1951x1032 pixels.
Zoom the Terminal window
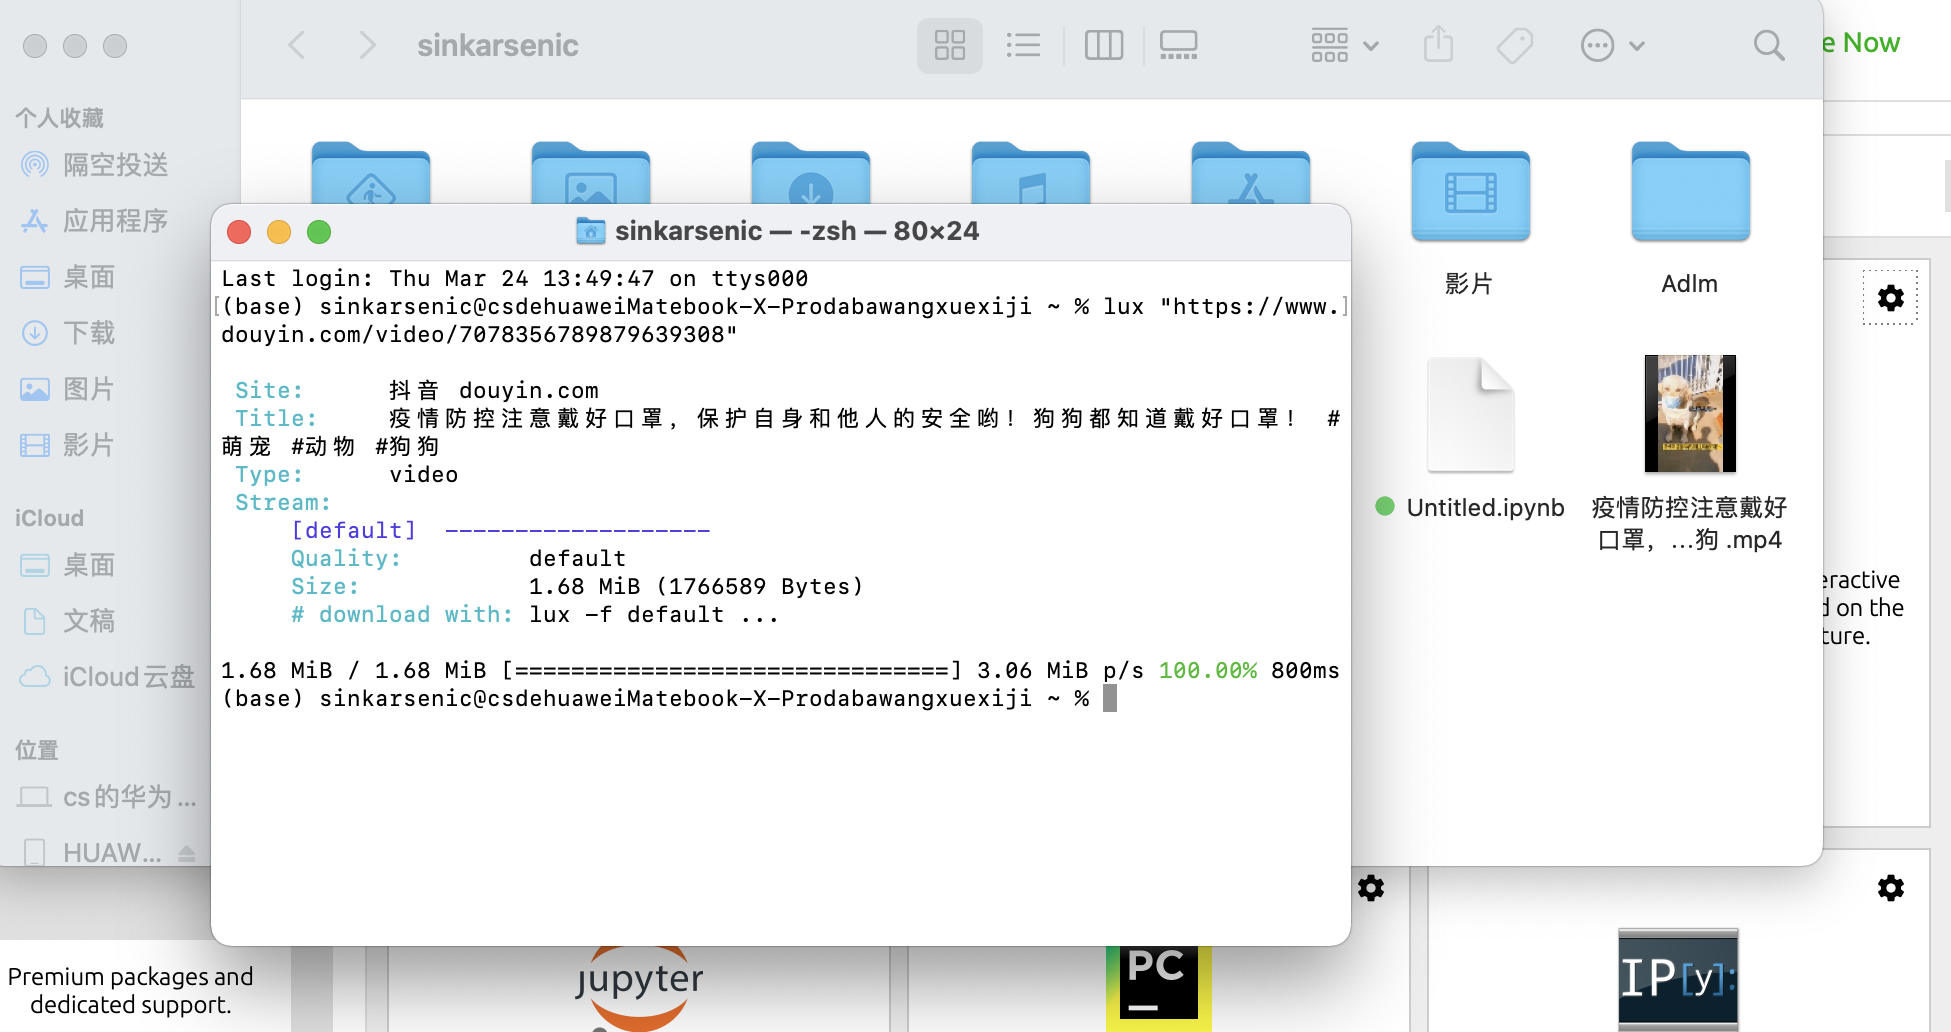(x=319, y=232)
